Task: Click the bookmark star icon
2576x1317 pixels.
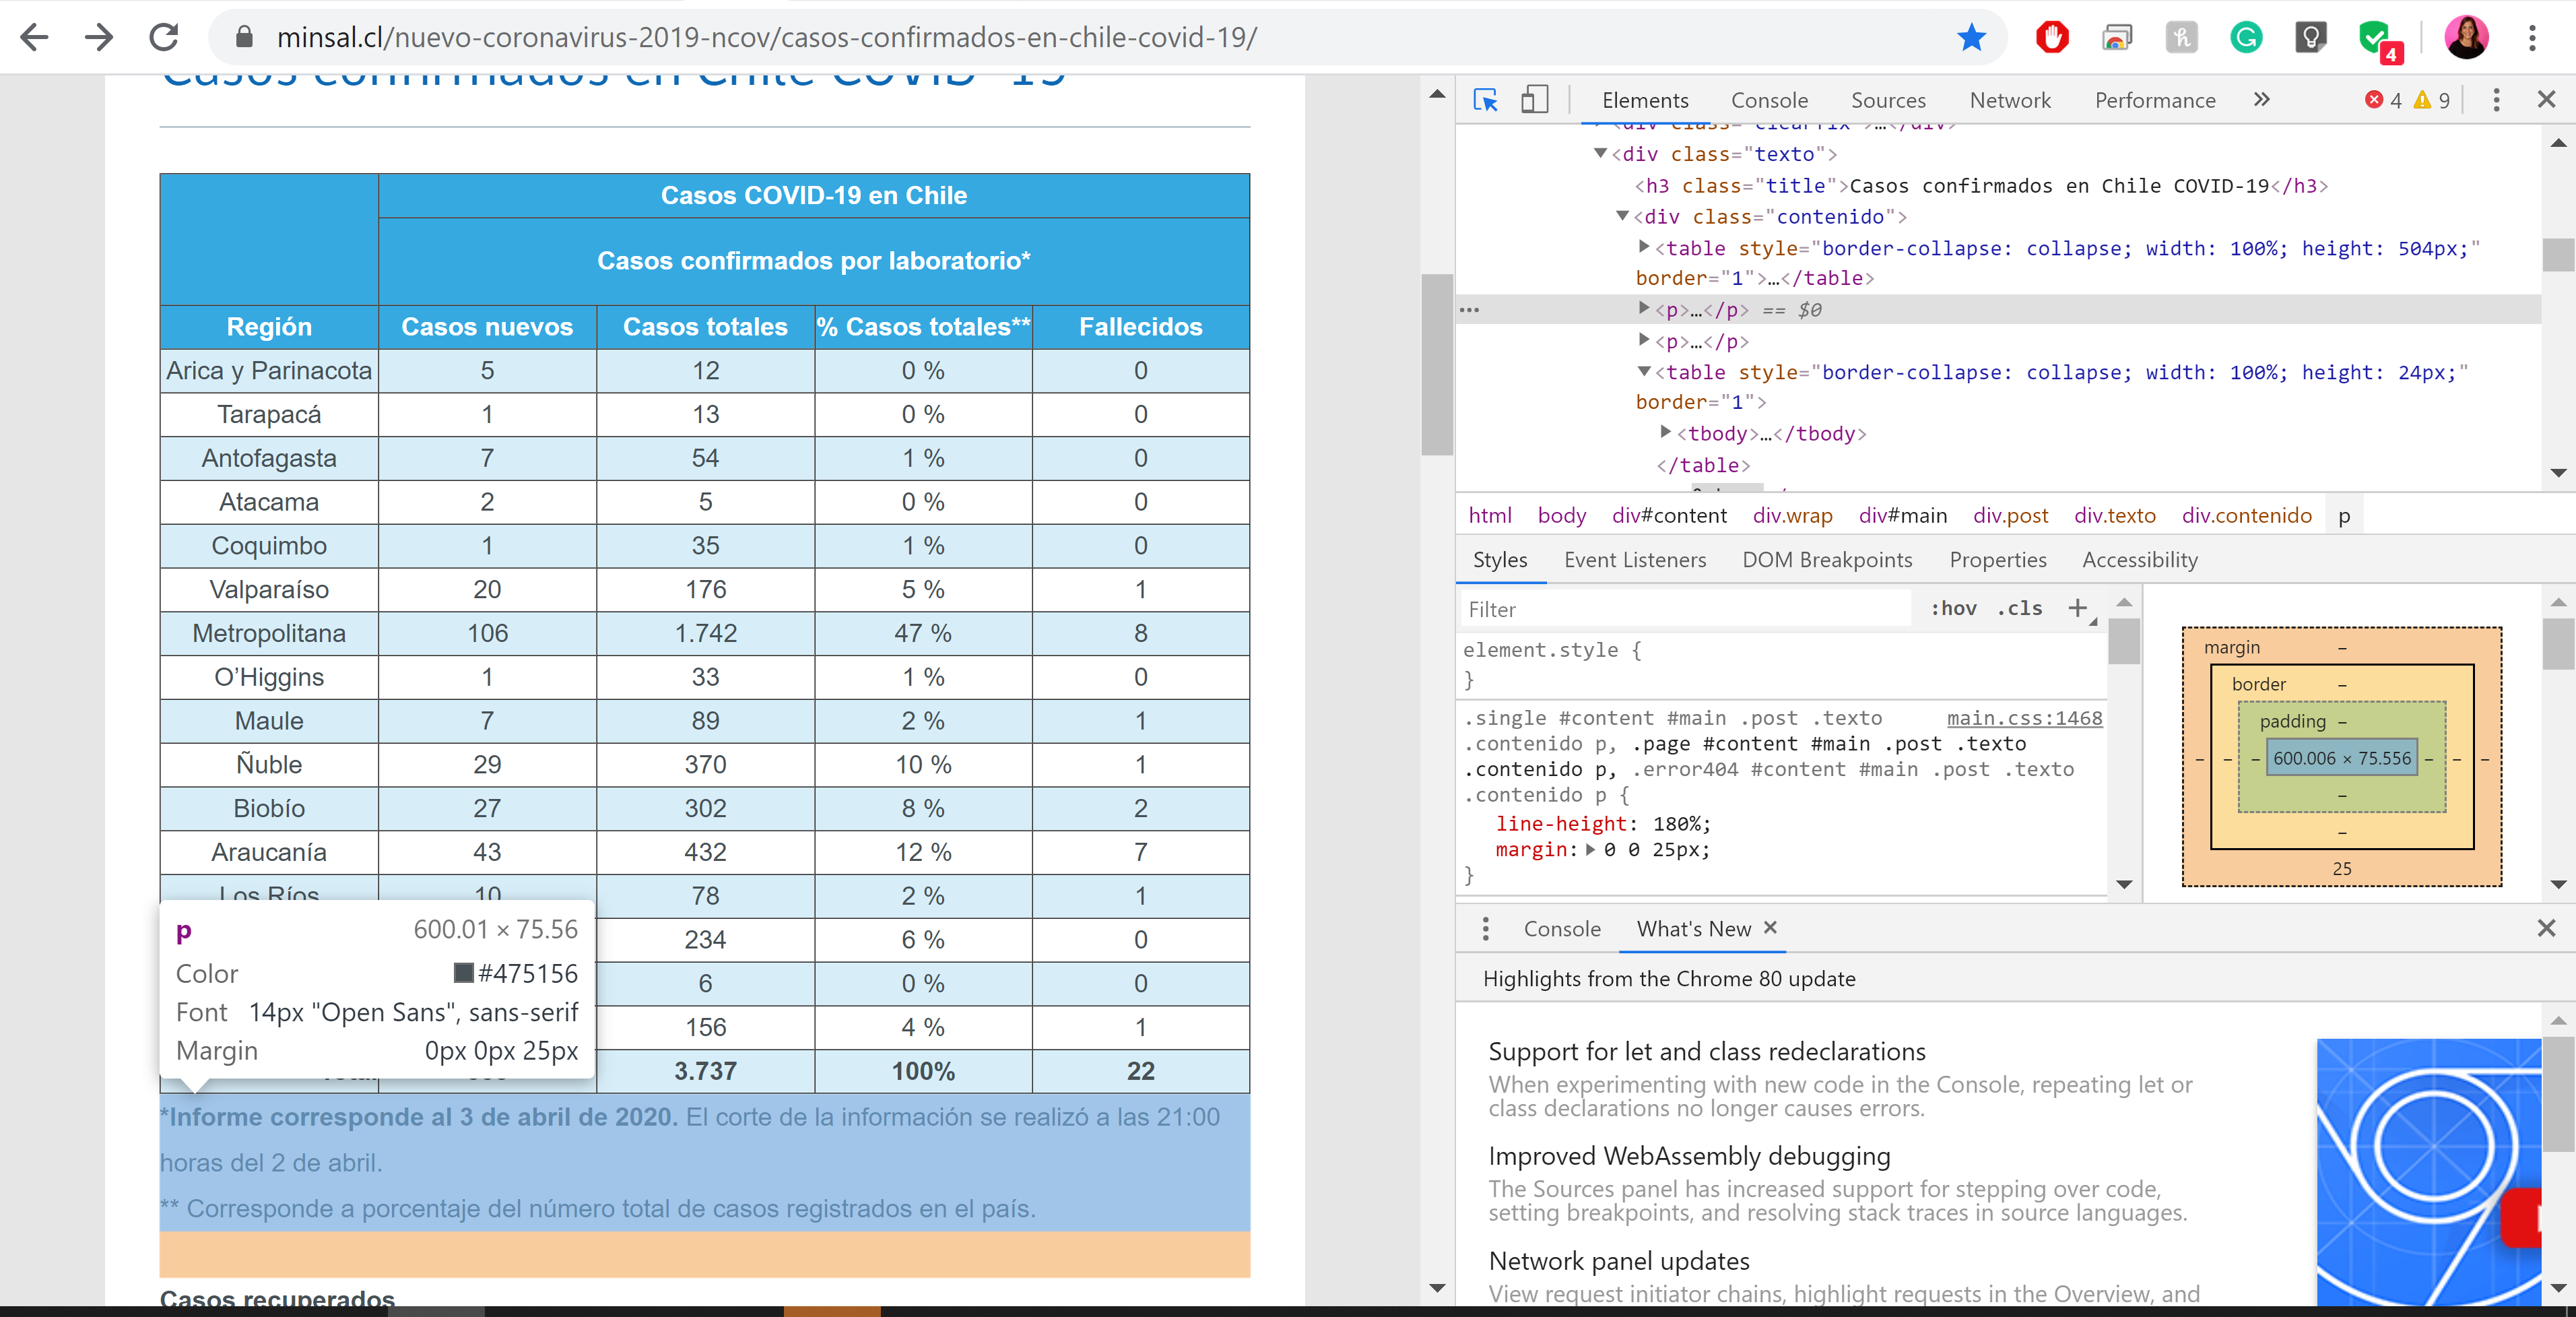Action: click(x=1971, y=38)
